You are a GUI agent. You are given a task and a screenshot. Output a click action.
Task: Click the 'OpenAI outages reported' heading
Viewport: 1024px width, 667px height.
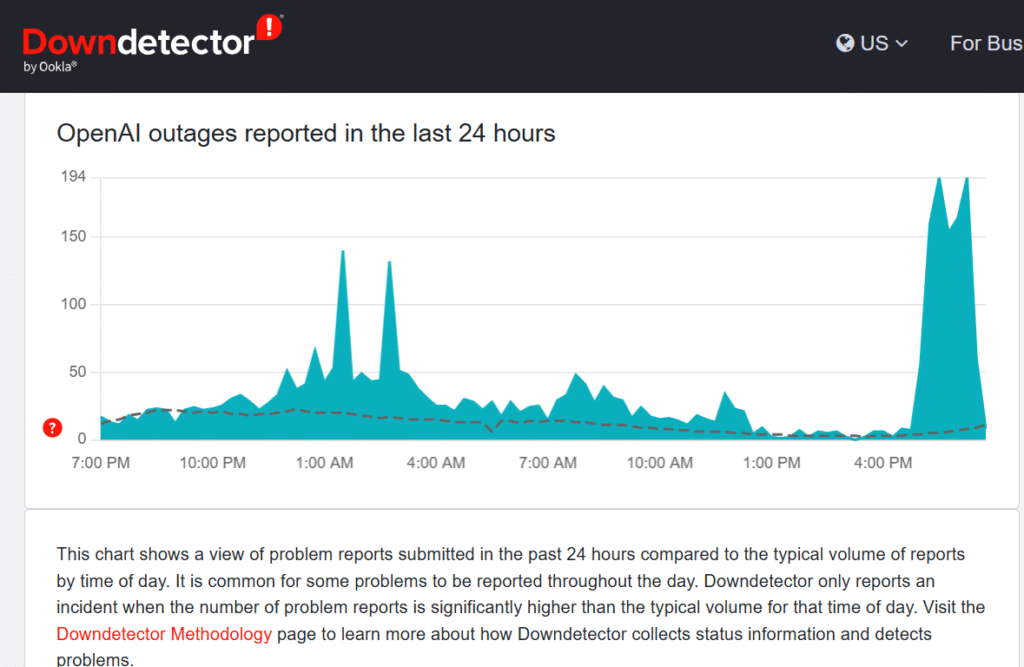click(x=307, y=133)
